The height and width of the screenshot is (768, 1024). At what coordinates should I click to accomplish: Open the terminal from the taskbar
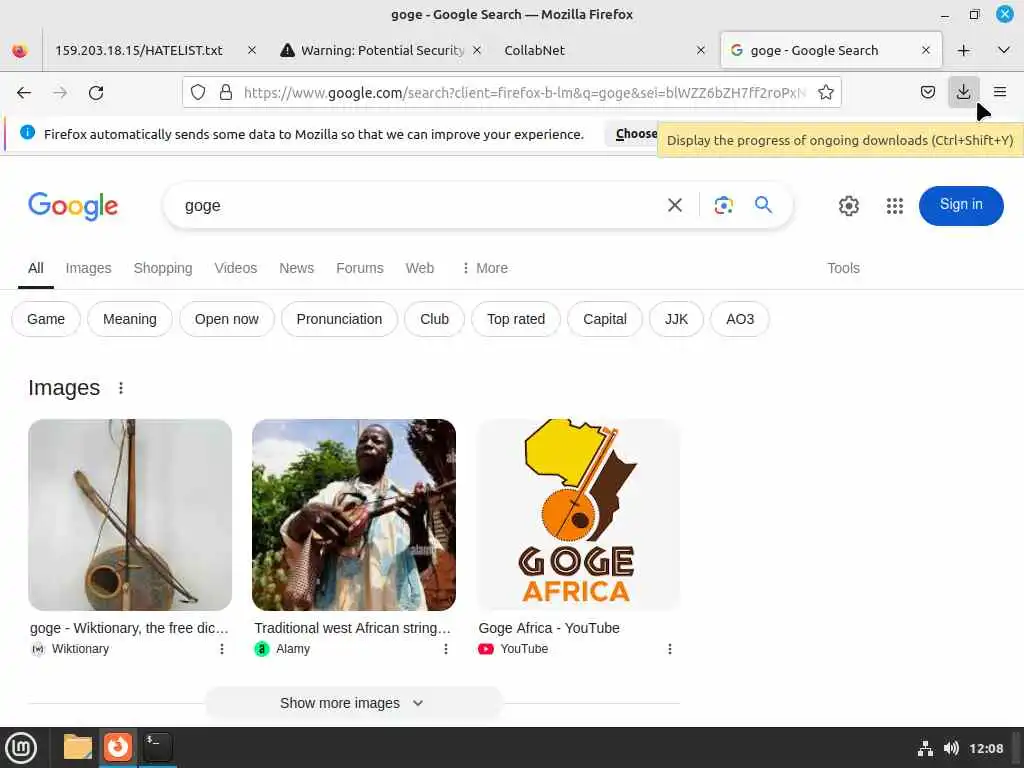157,747
